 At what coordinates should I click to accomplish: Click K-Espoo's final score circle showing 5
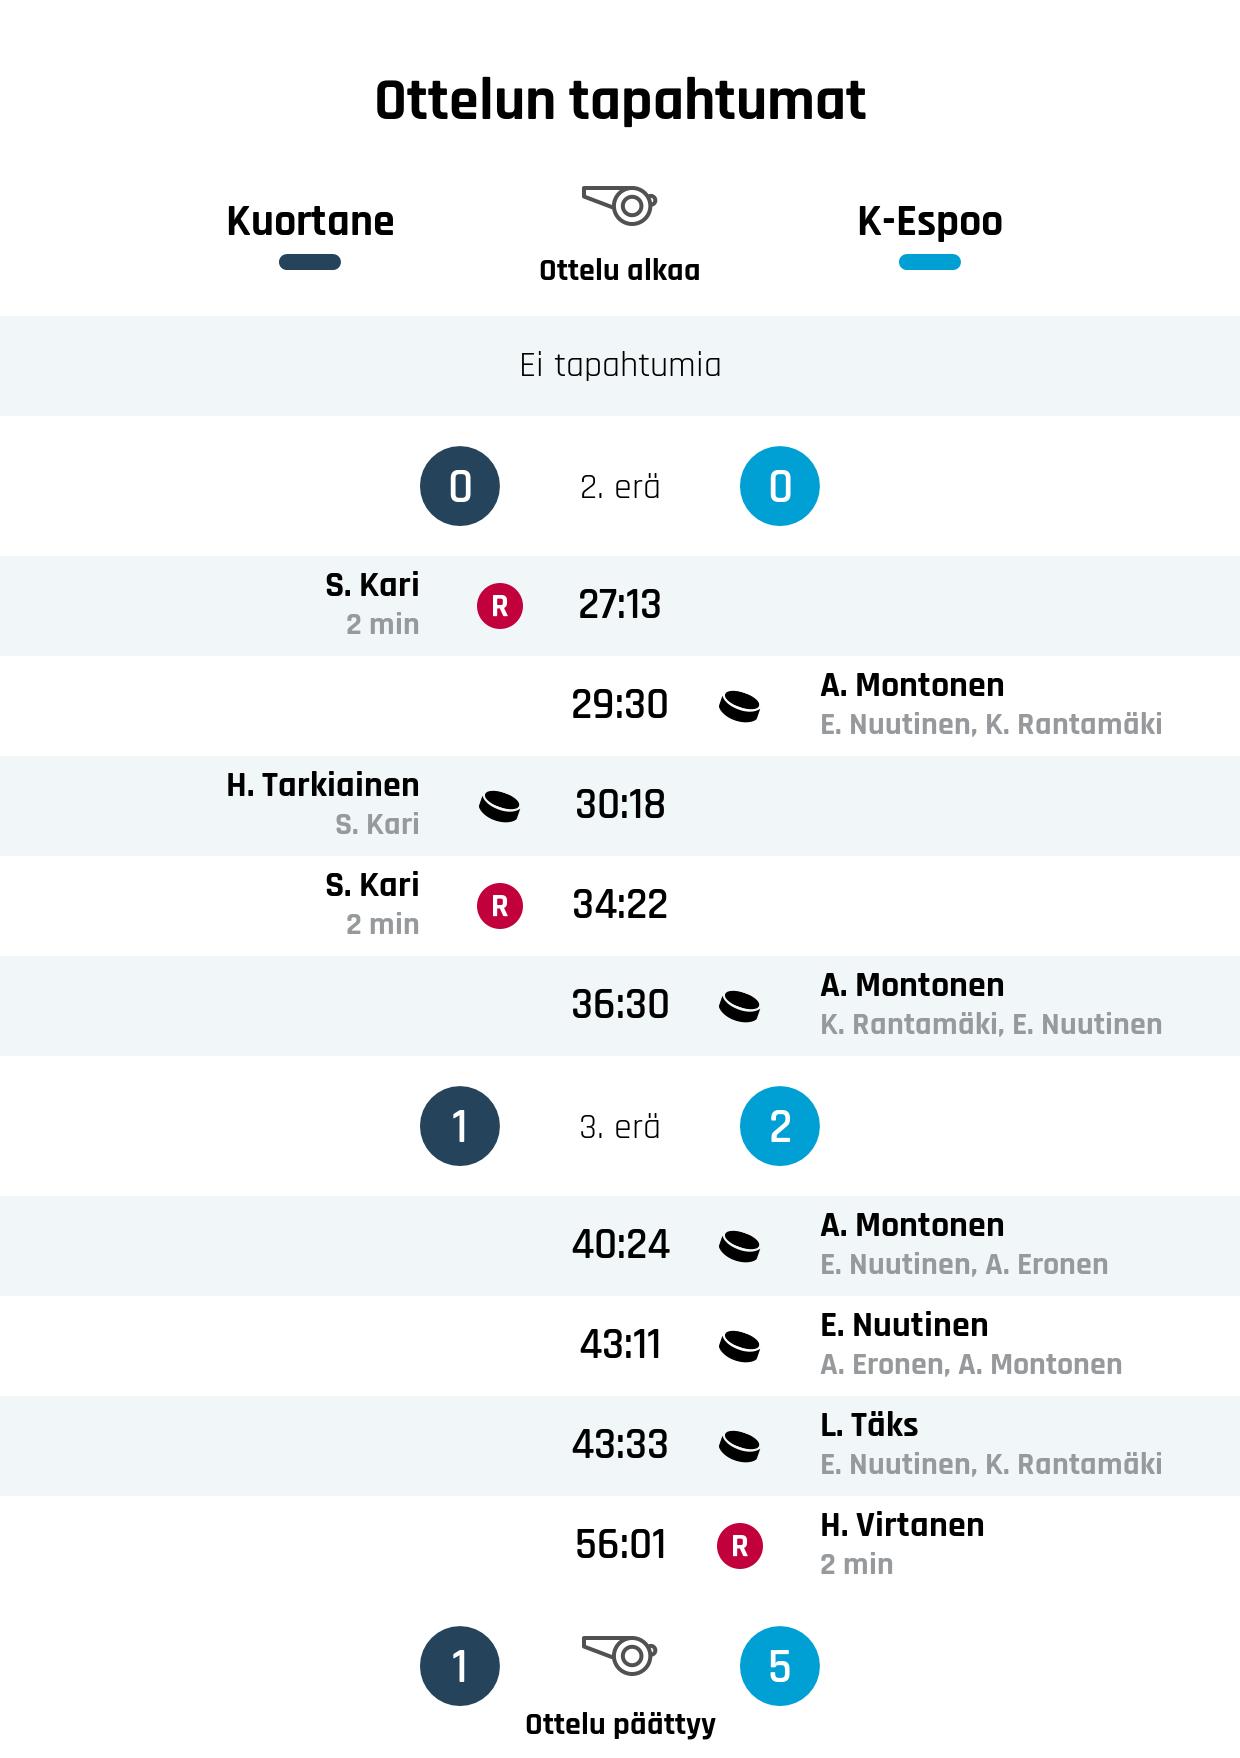780,1666
